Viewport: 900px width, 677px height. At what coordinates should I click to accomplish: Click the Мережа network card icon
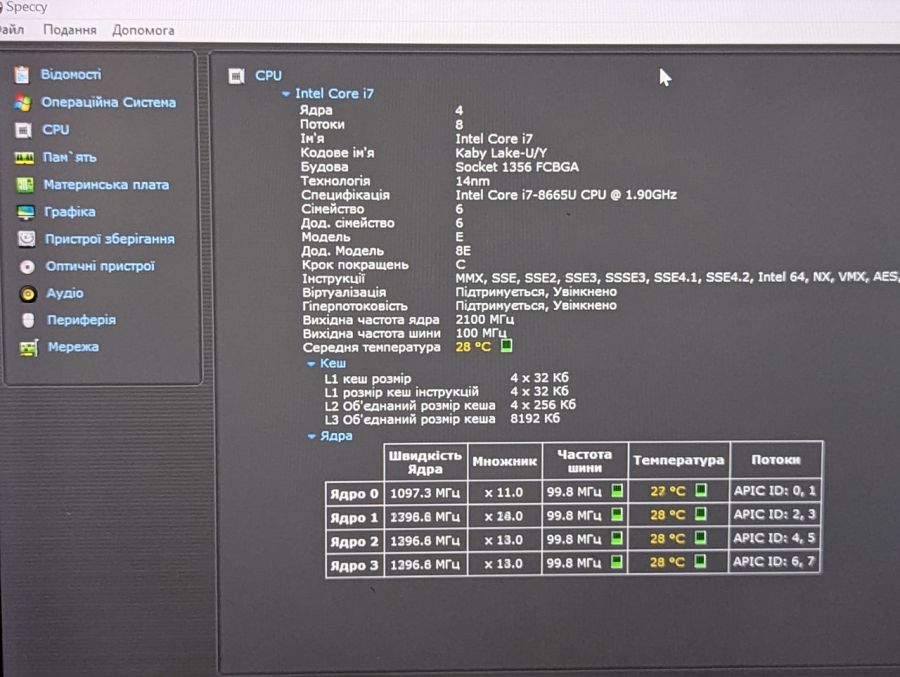click(x=29, y=347)
